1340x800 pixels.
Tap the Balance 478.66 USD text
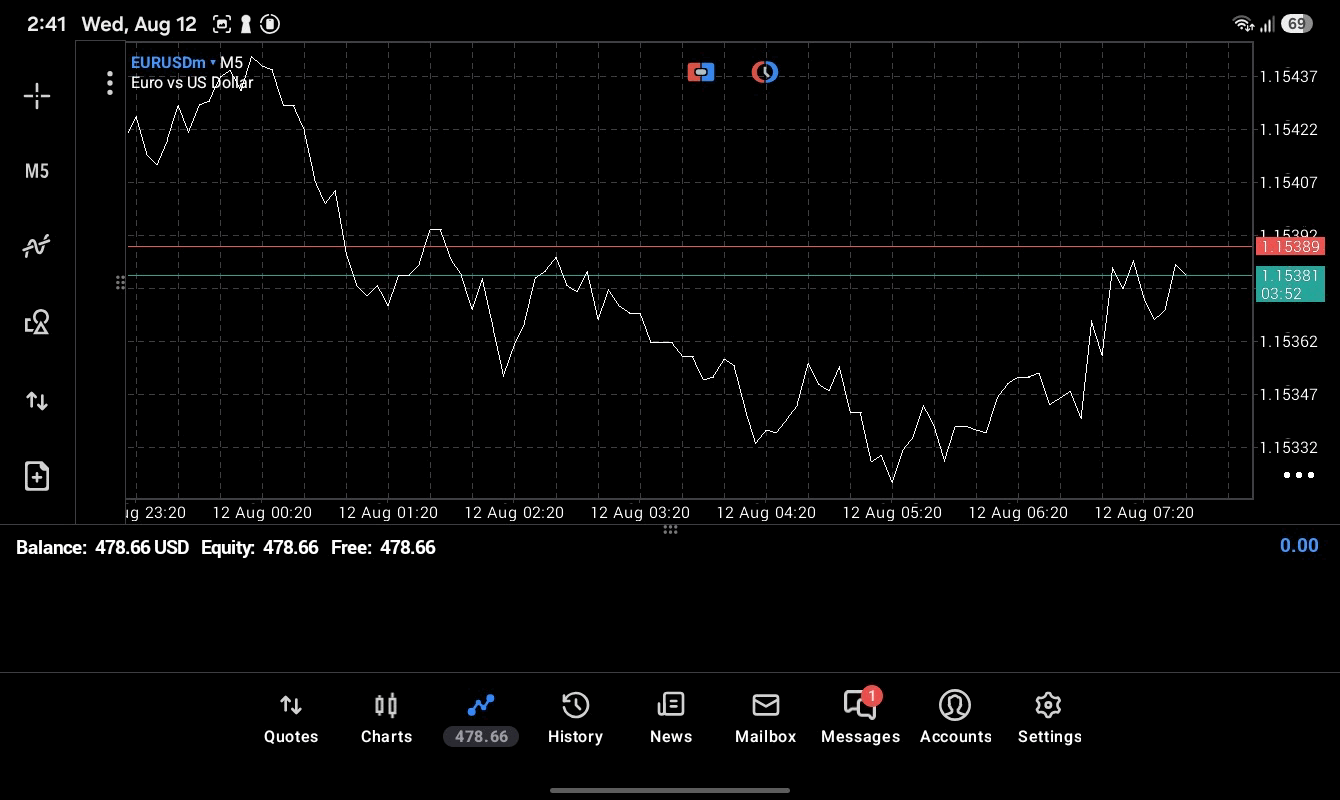102,547
